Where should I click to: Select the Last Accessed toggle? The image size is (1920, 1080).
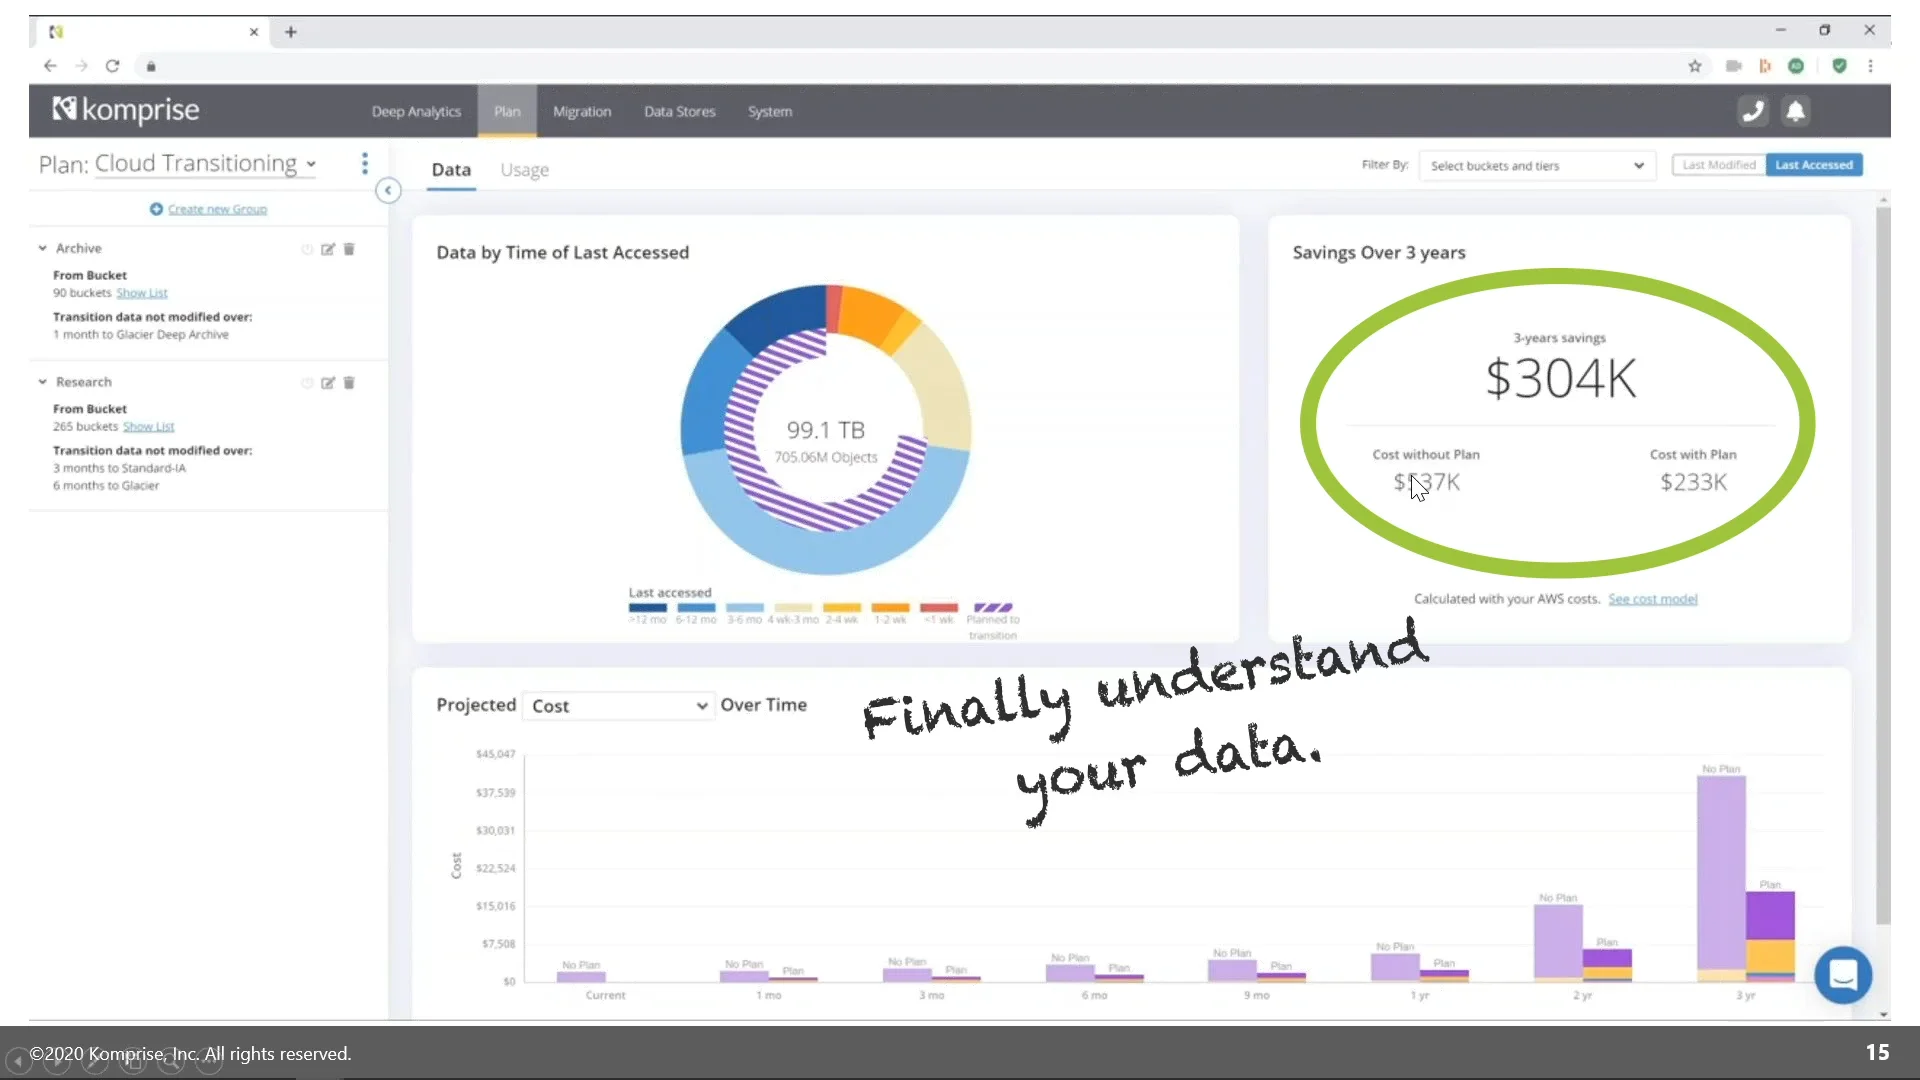(1813, 165)
